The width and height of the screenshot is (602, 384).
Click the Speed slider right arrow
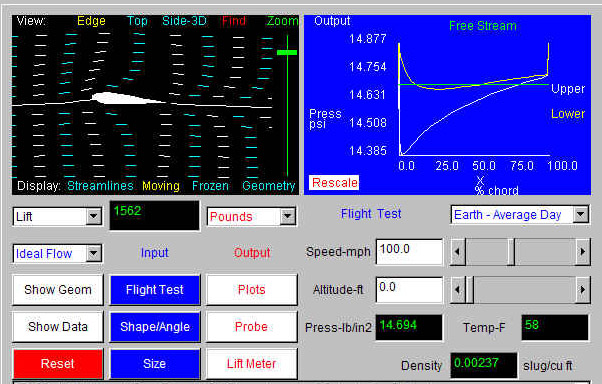pos(582,252)
